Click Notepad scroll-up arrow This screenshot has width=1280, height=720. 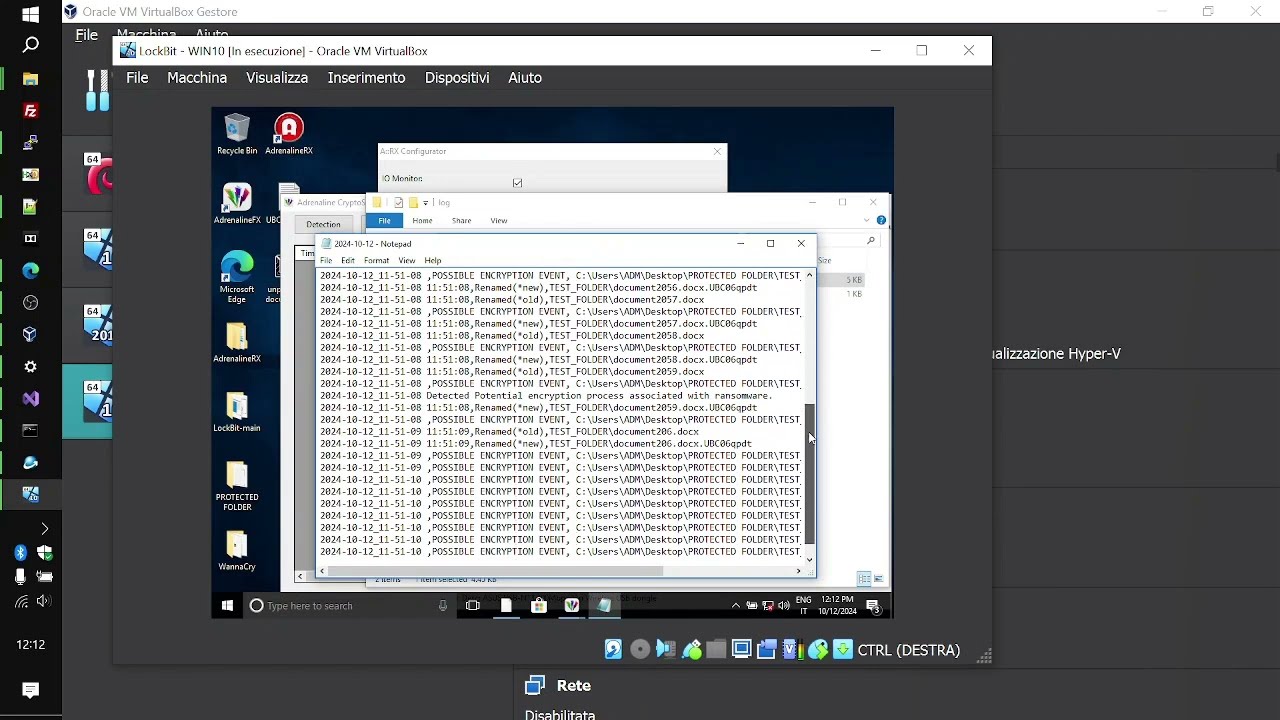coord(810,274)
